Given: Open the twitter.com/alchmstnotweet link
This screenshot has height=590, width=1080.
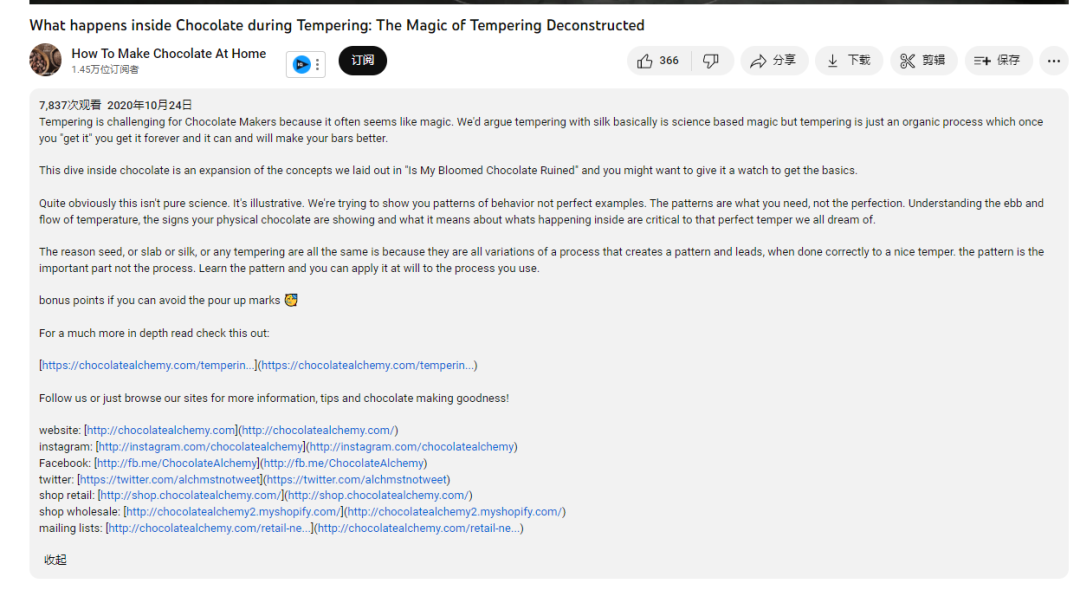Looking at the screenshot, I should (x=171, y=480).
